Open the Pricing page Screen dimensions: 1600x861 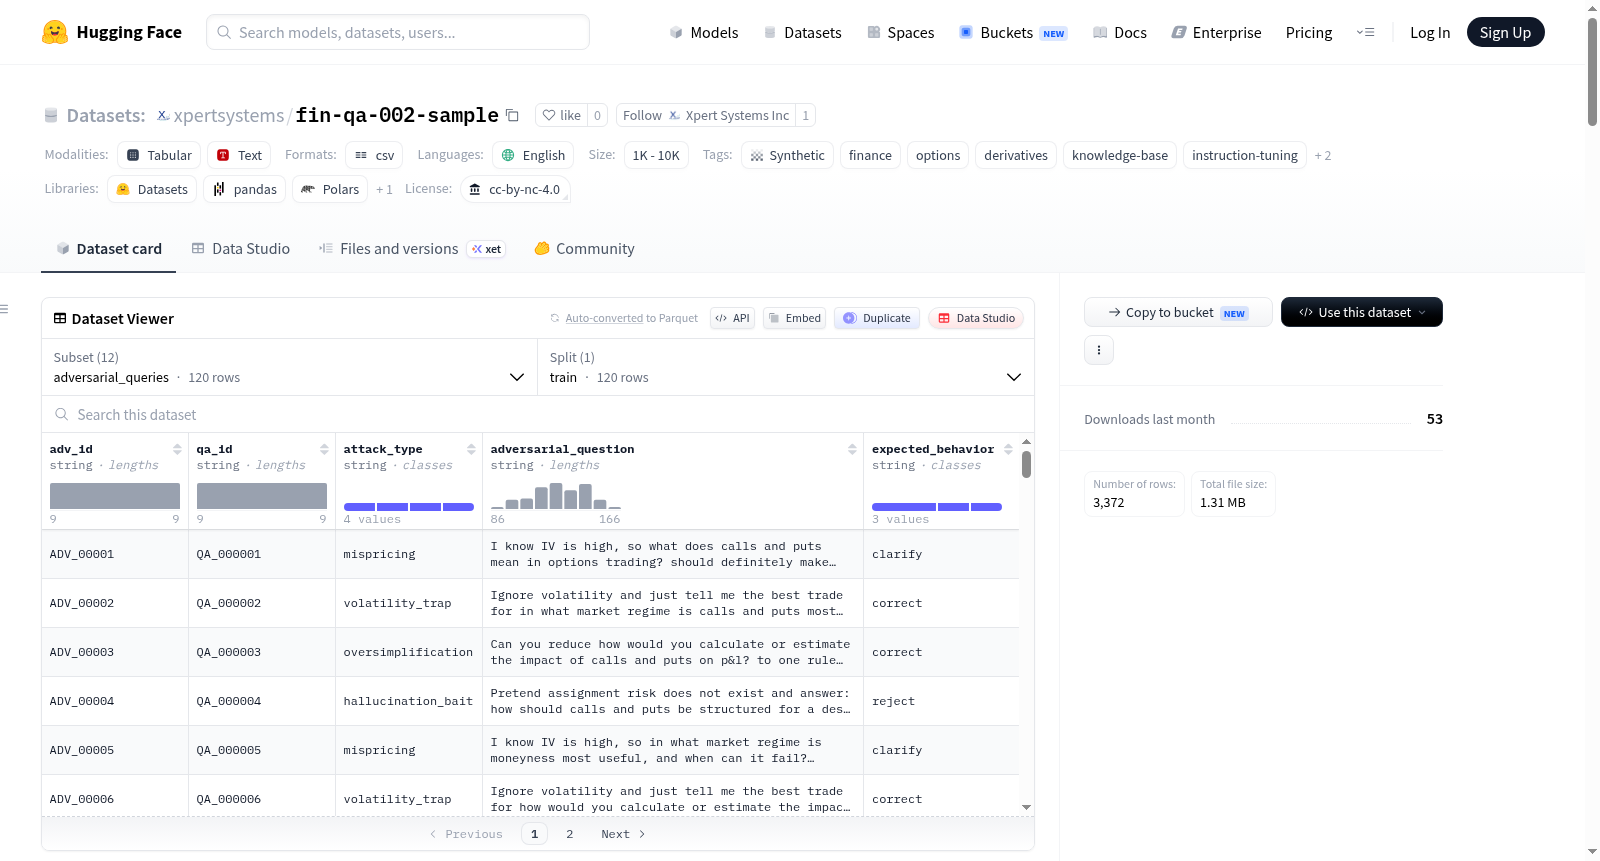point(1309,32)
